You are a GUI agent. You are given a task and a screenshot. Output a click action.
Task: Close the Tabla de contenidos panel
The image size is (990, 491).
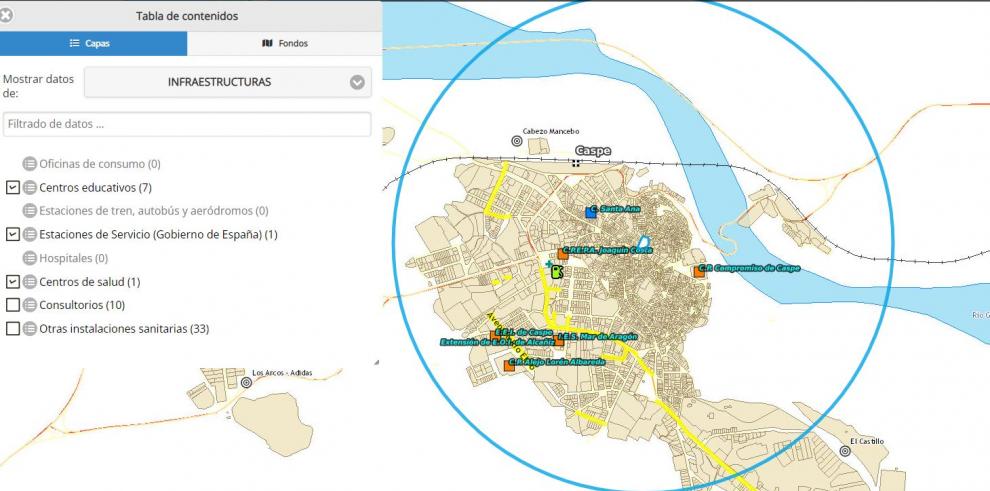pos(7,16)
